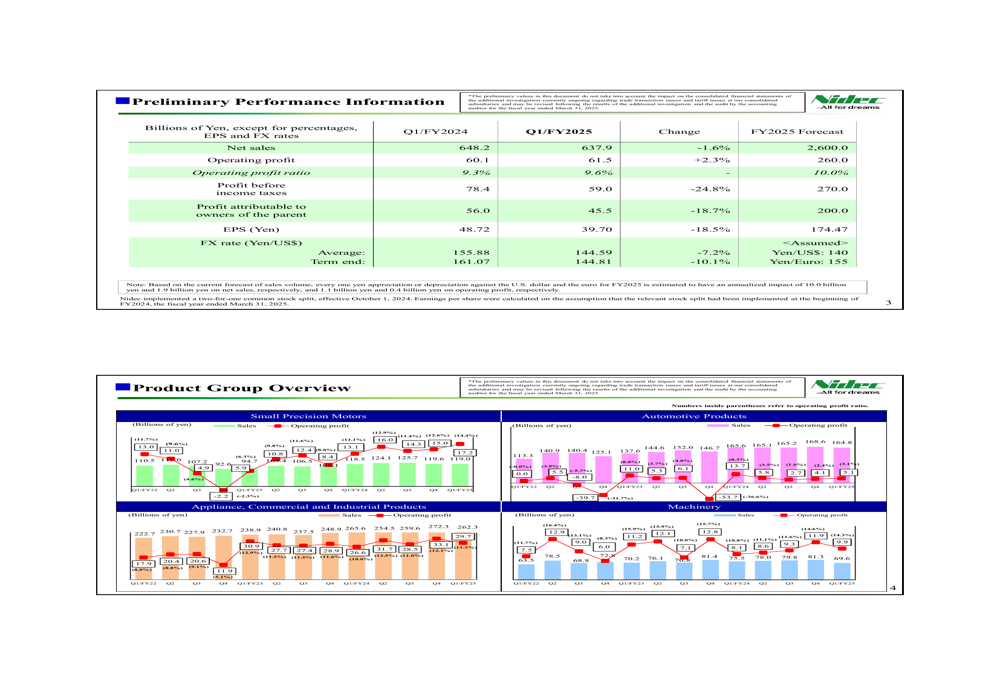1000x685 pixels.
Task: Click the red Operating profit legend marker in Automotive Products
Action: coord(777,423)
